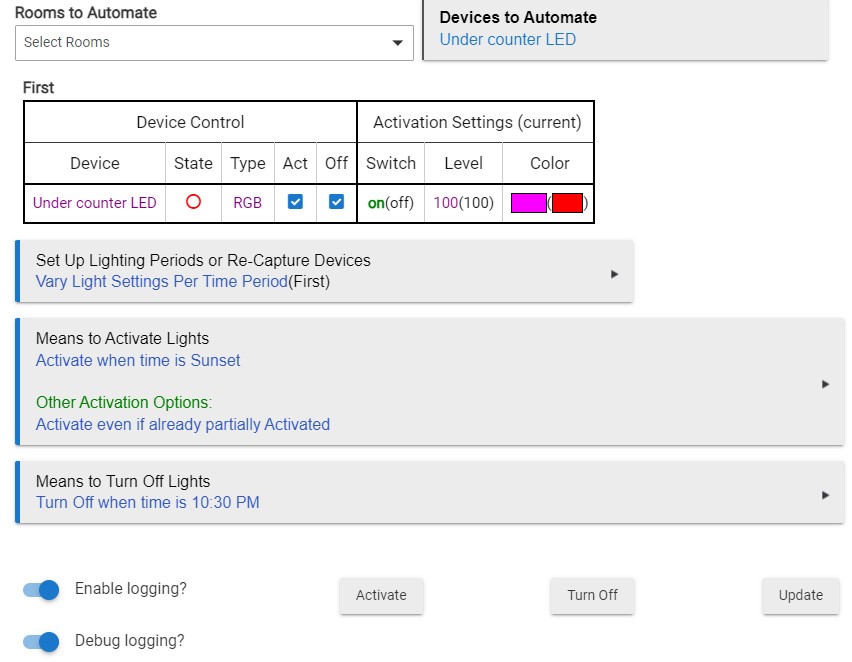
Task: Pick the magenta activation color swatch
Action: (529, 203)
